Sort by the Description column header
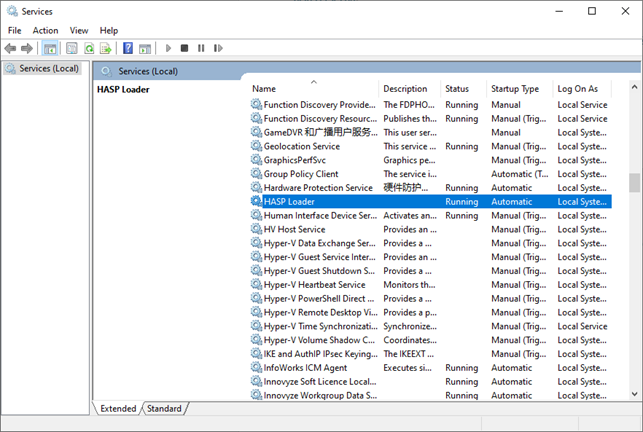 click(410, 89)
